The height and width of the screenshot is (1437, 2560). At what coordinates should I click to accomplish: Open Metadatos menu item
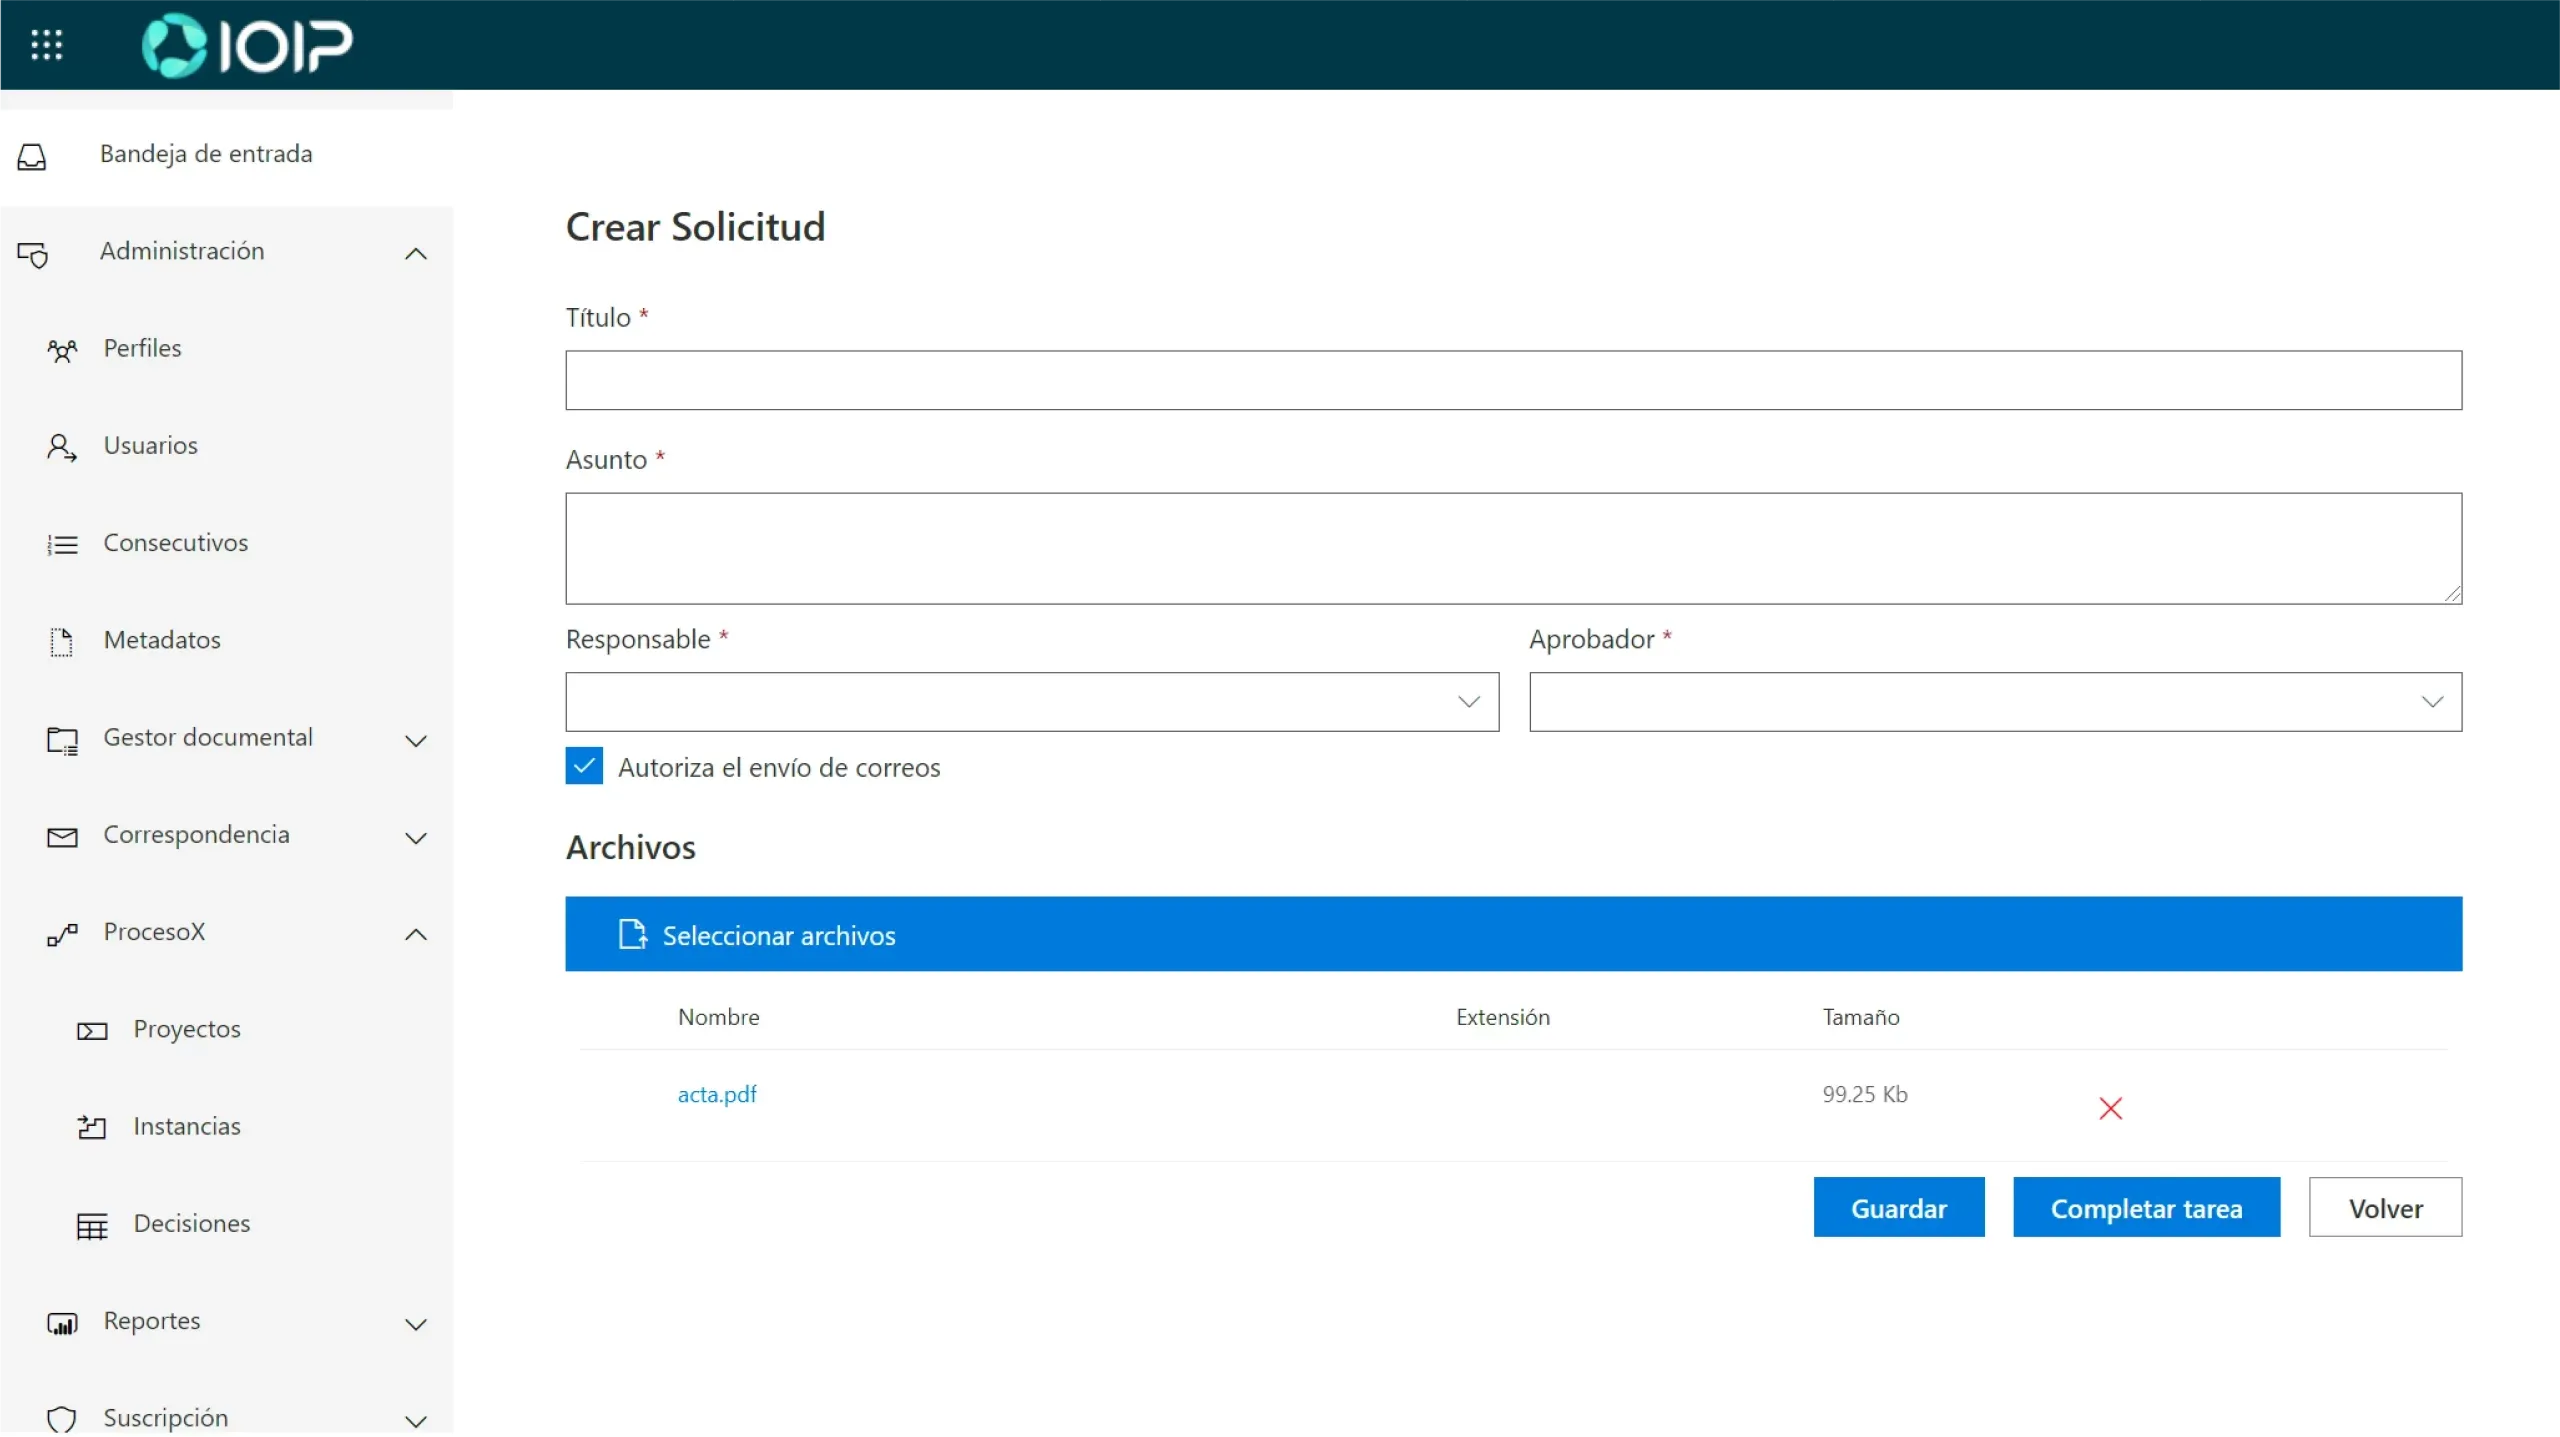point(162,640)
